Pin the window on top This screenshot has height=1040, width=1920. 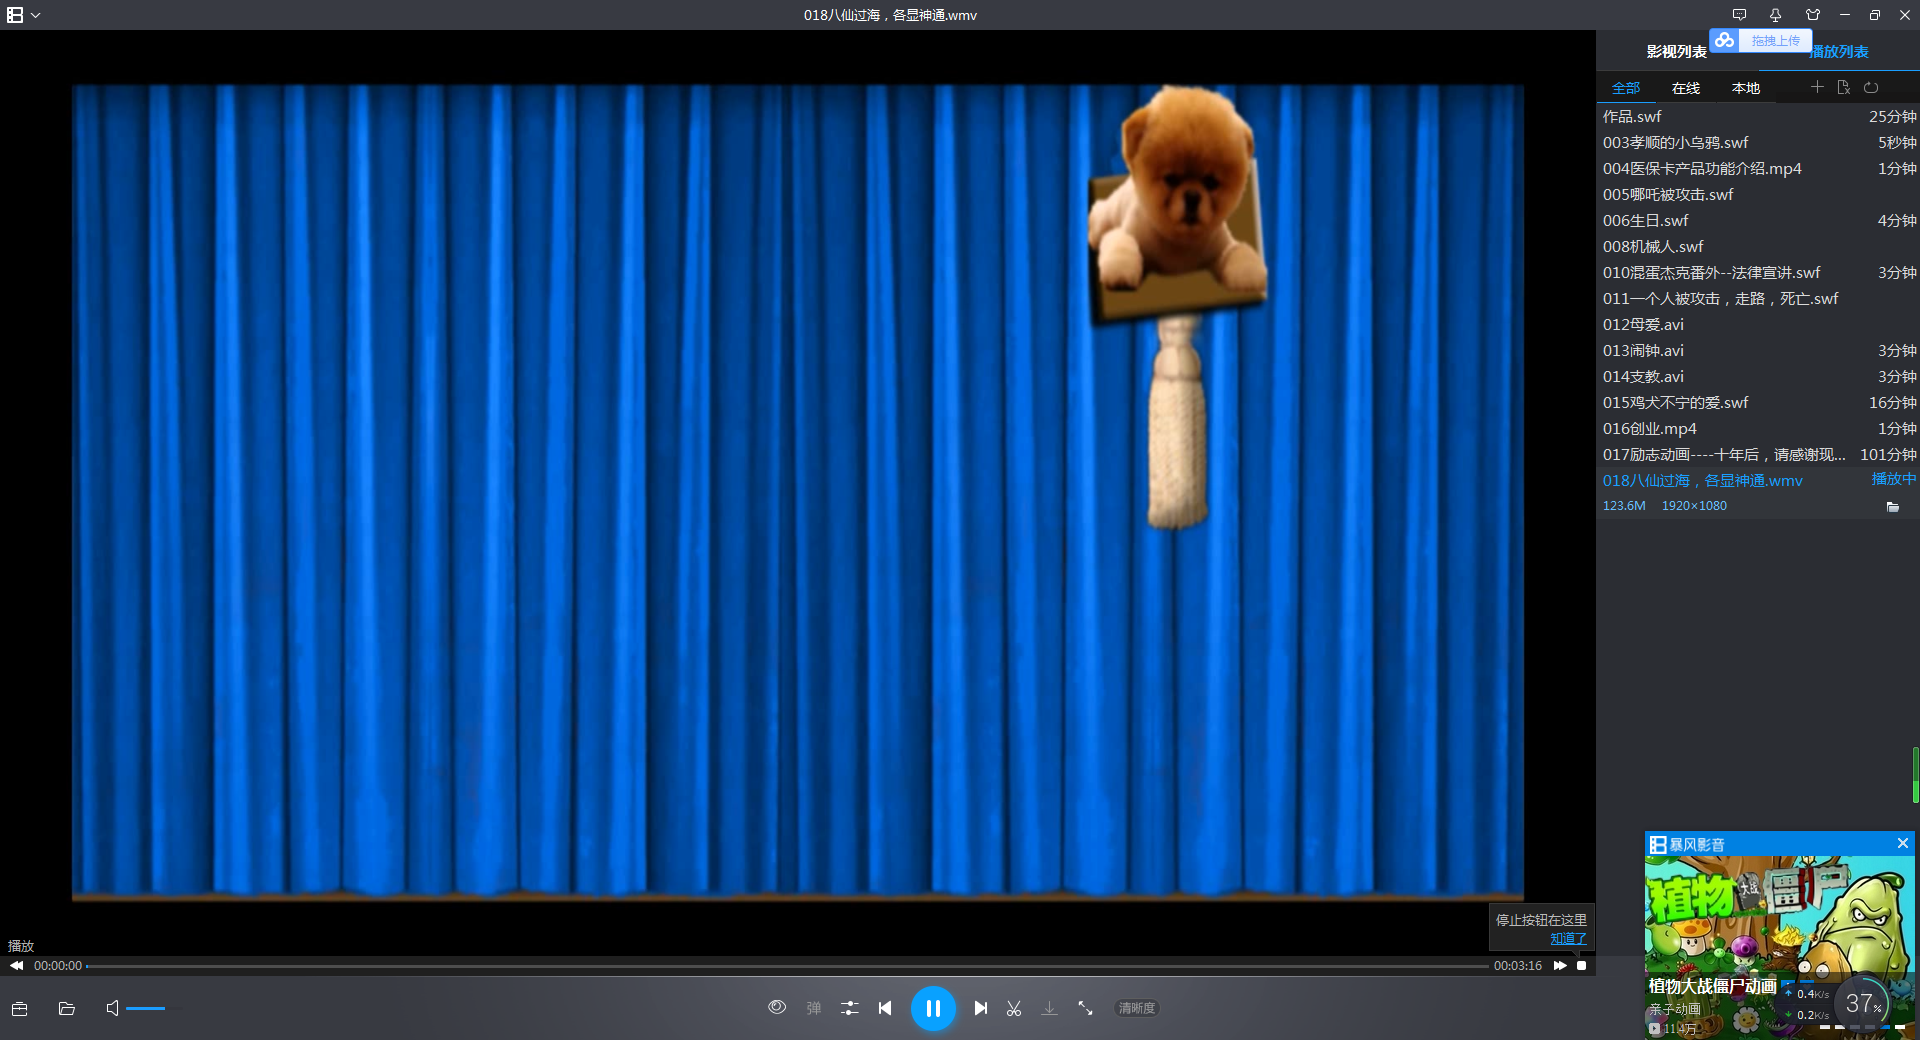click(1775, 15)
